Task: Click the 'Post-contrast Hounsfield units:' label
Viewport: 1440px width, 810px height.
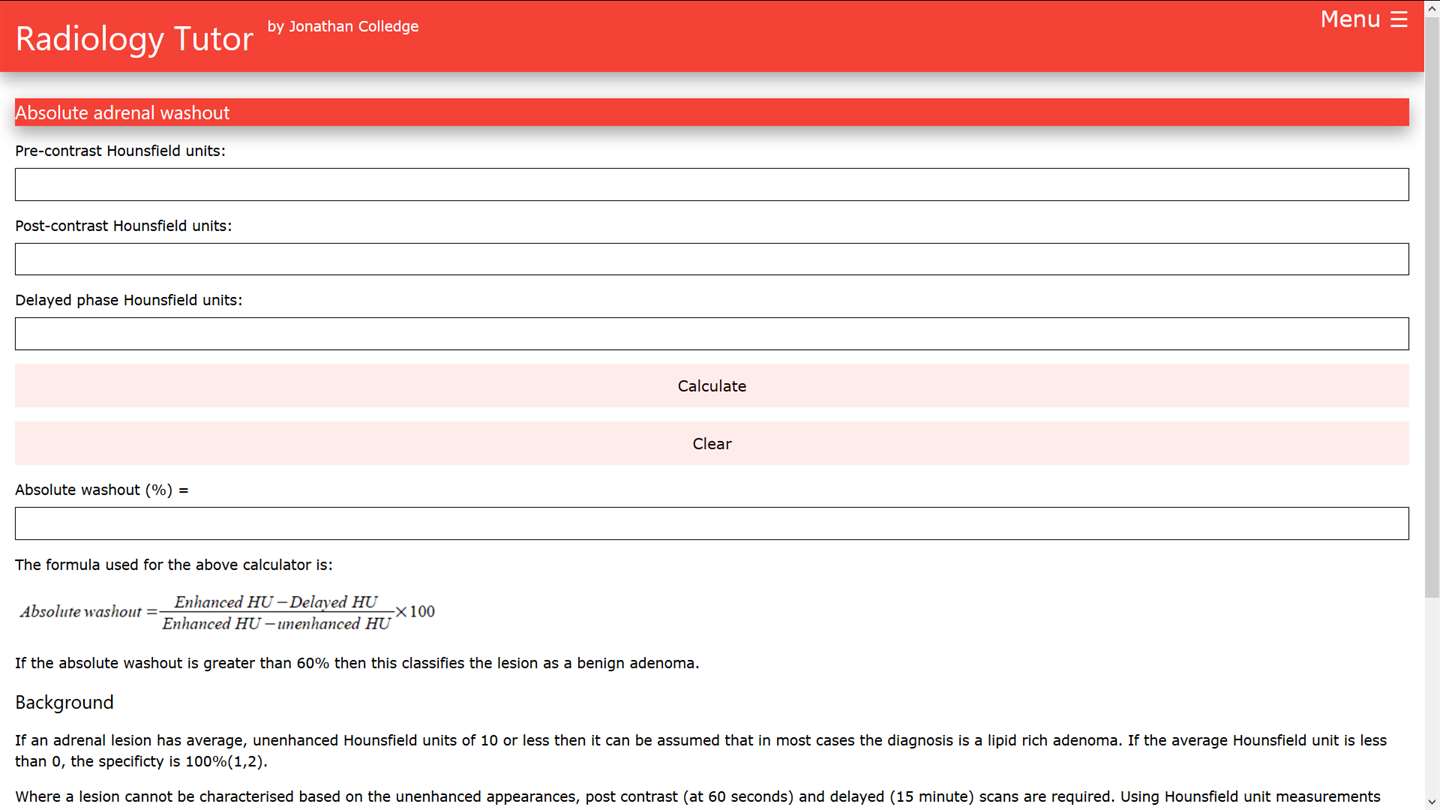Action: tap(123, 226)
